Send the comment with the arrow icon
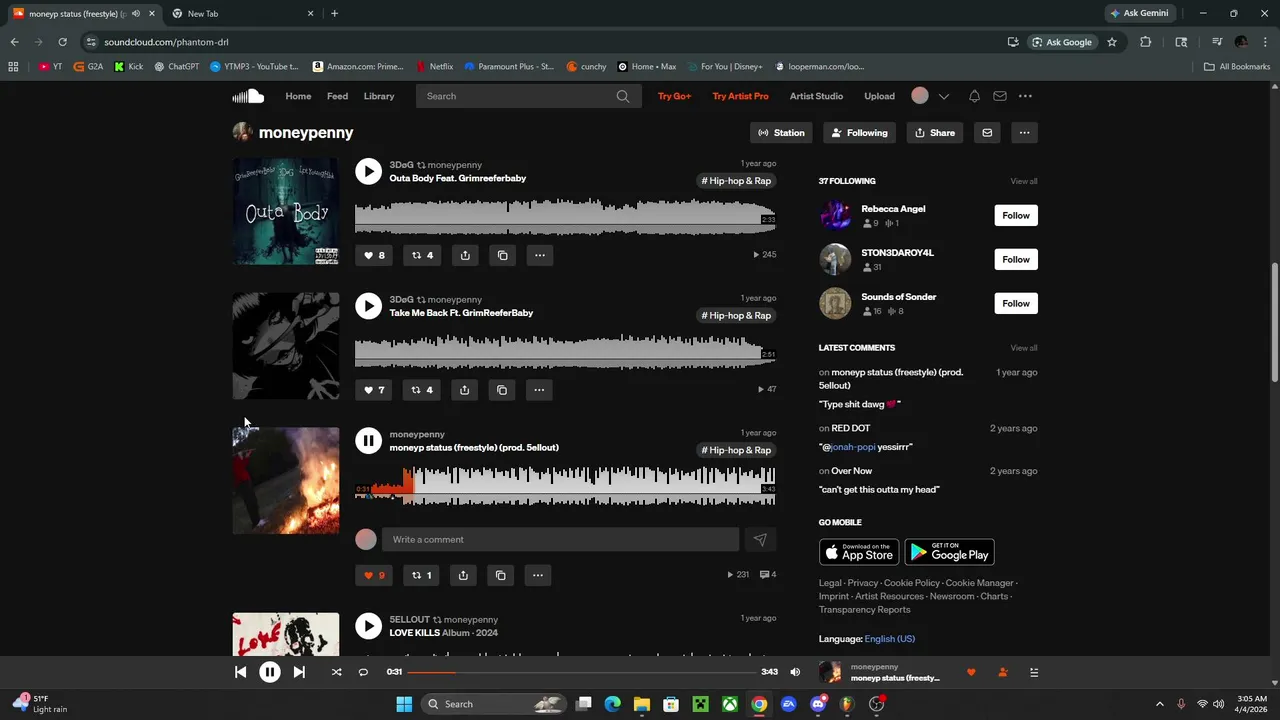Screen dimensions: 1280x720 click(760, 540)
